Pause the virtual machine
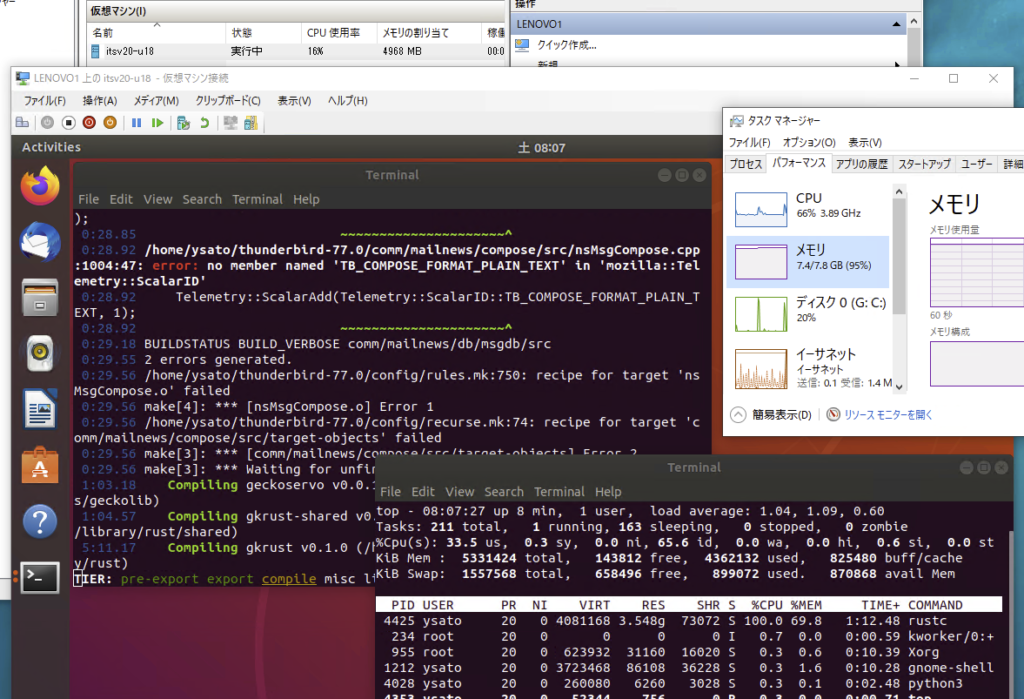 point(136,123)
